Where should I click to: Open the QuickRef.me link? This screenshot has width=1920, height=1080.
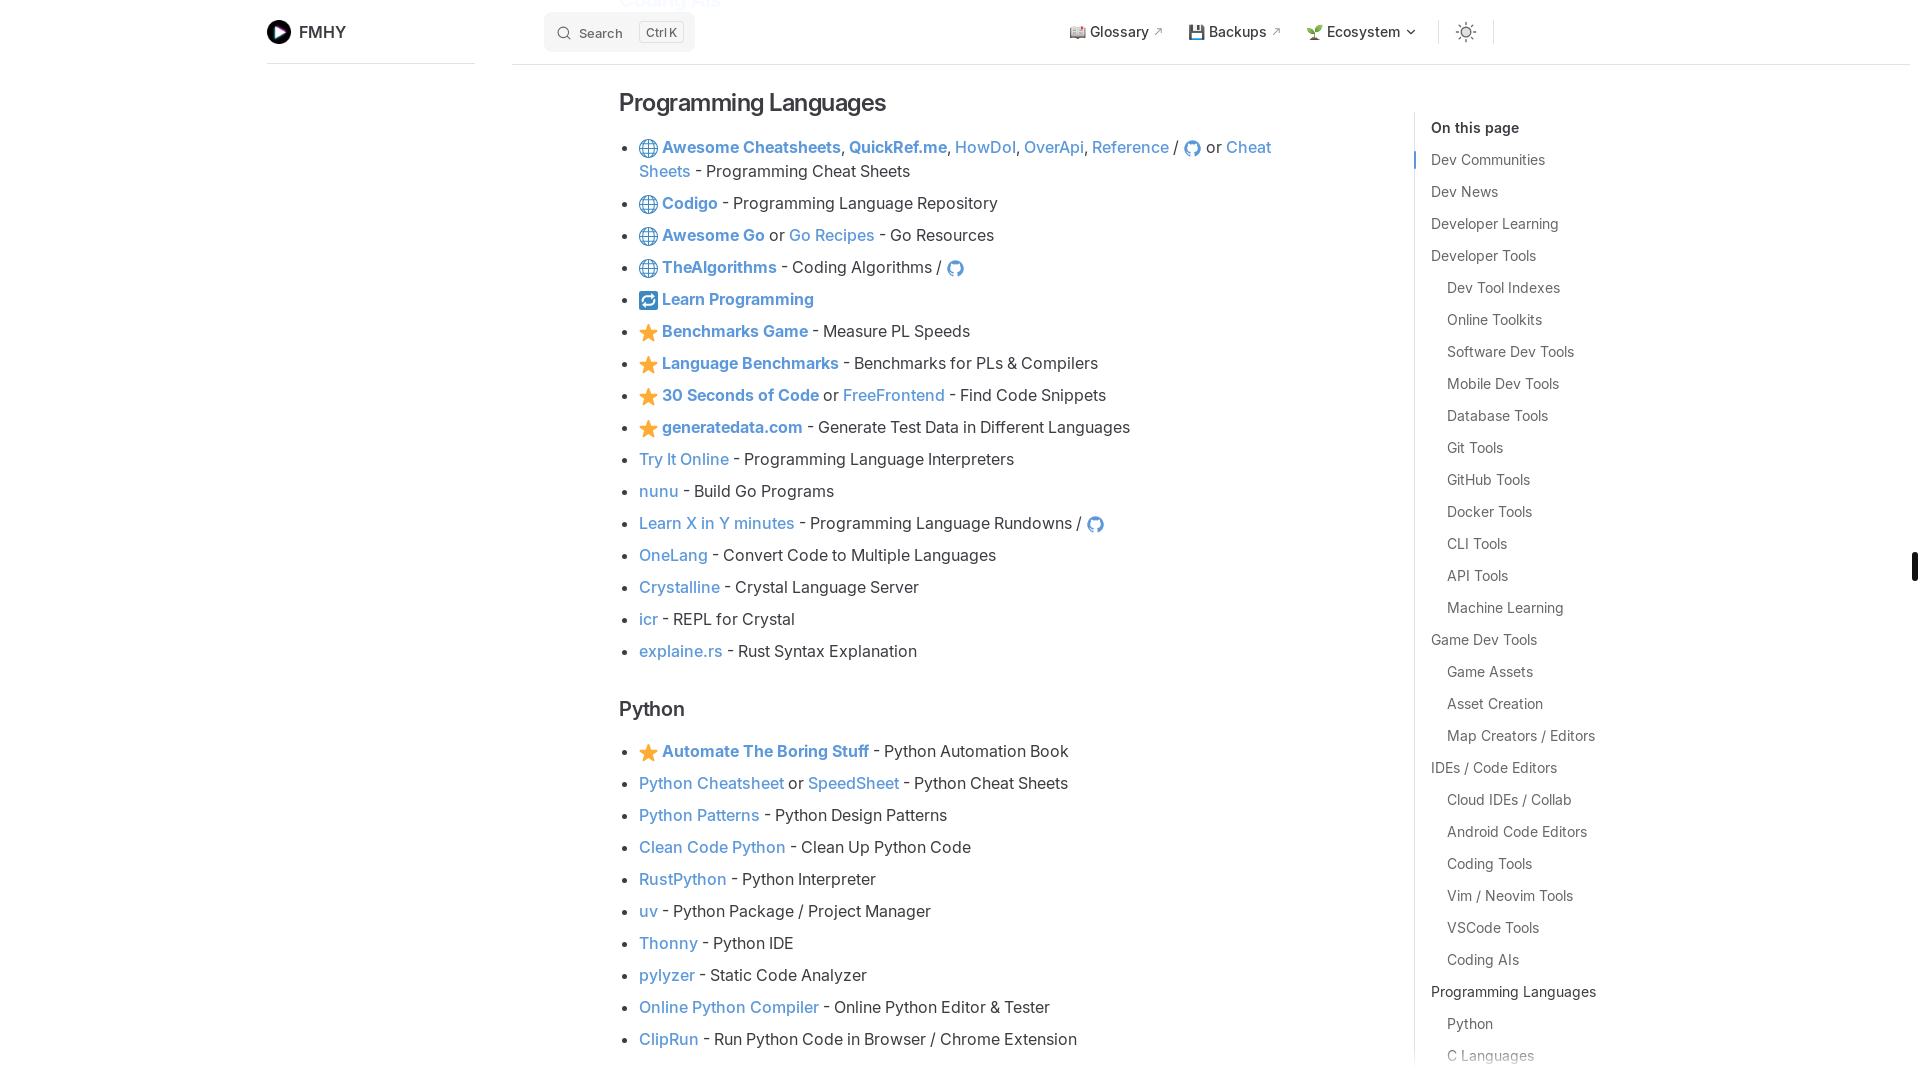(897, 147)
